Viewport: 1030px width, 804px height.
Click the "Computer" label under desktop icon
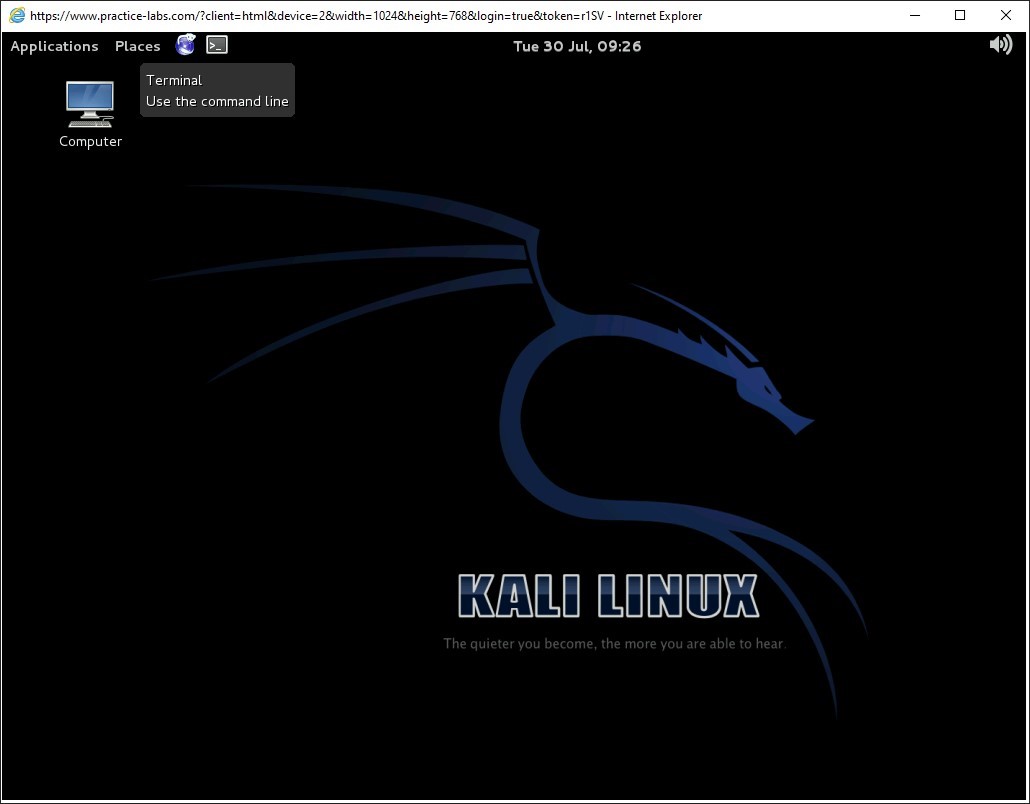tap(90, 142)
